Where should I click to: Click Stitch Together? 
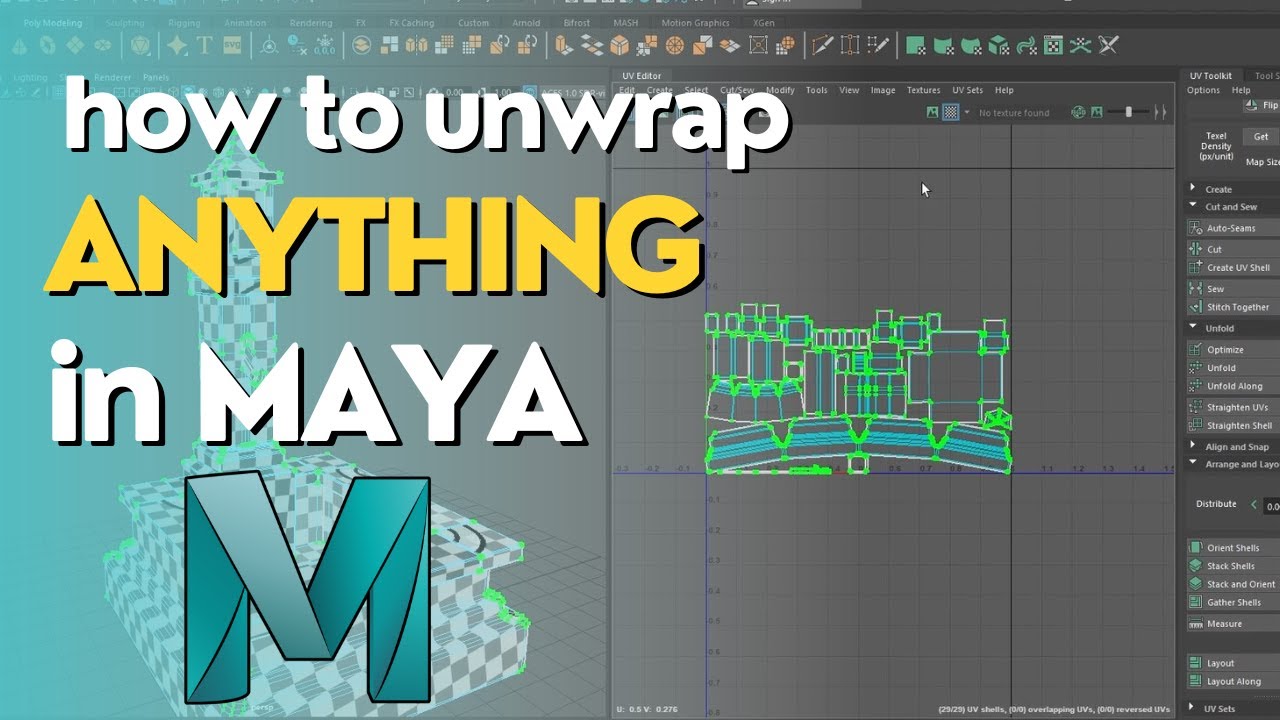coord(1233,307)
